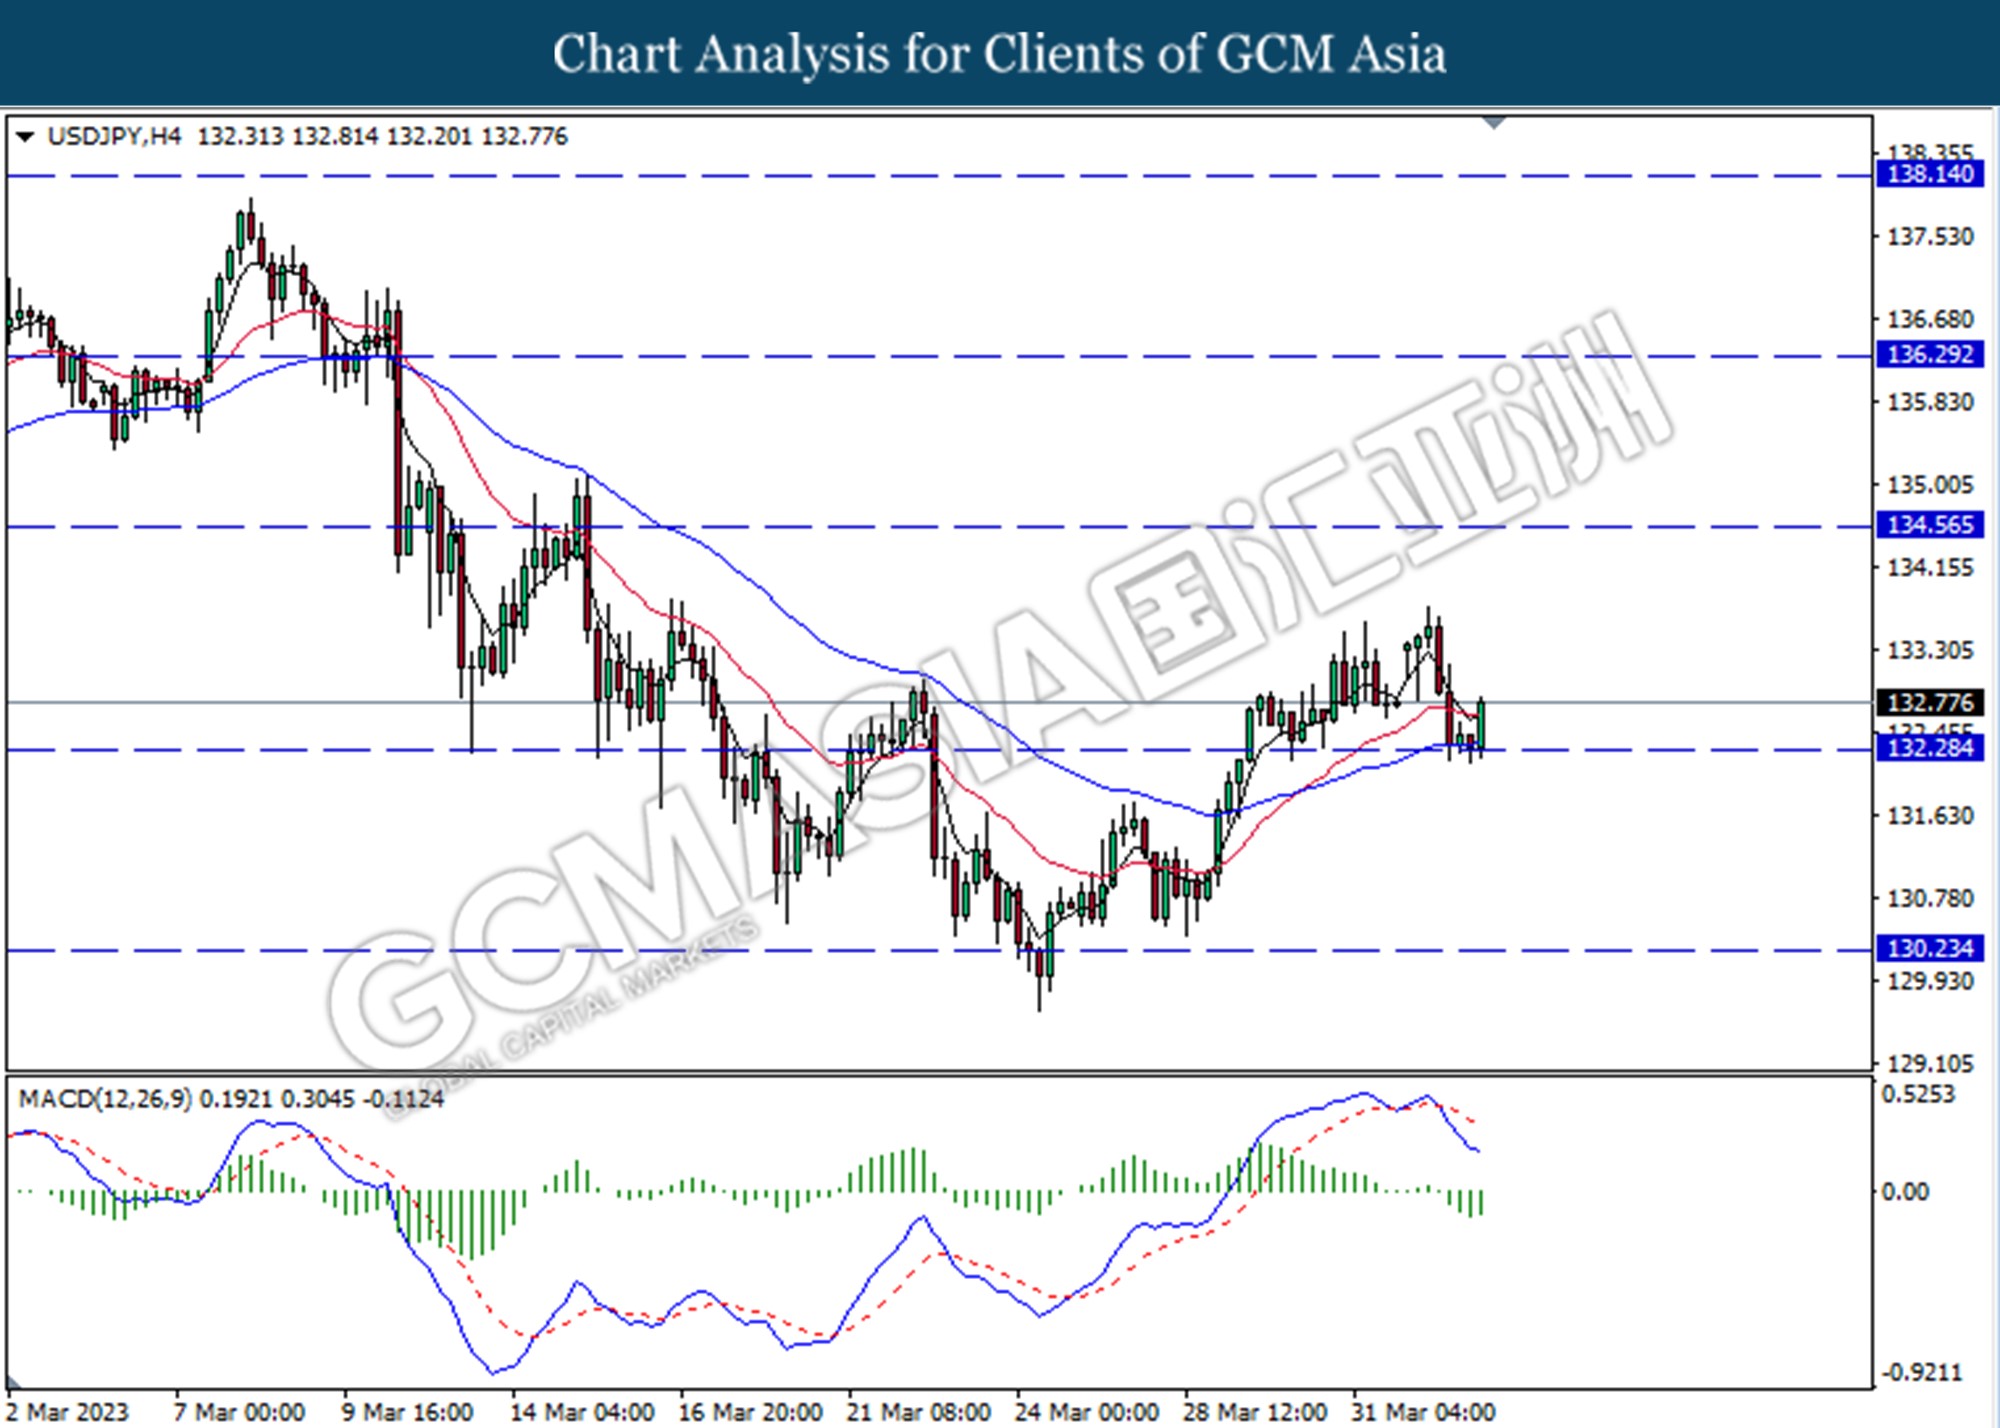Click the 31 Mar 04:00 date label

click(1423, 1412)
